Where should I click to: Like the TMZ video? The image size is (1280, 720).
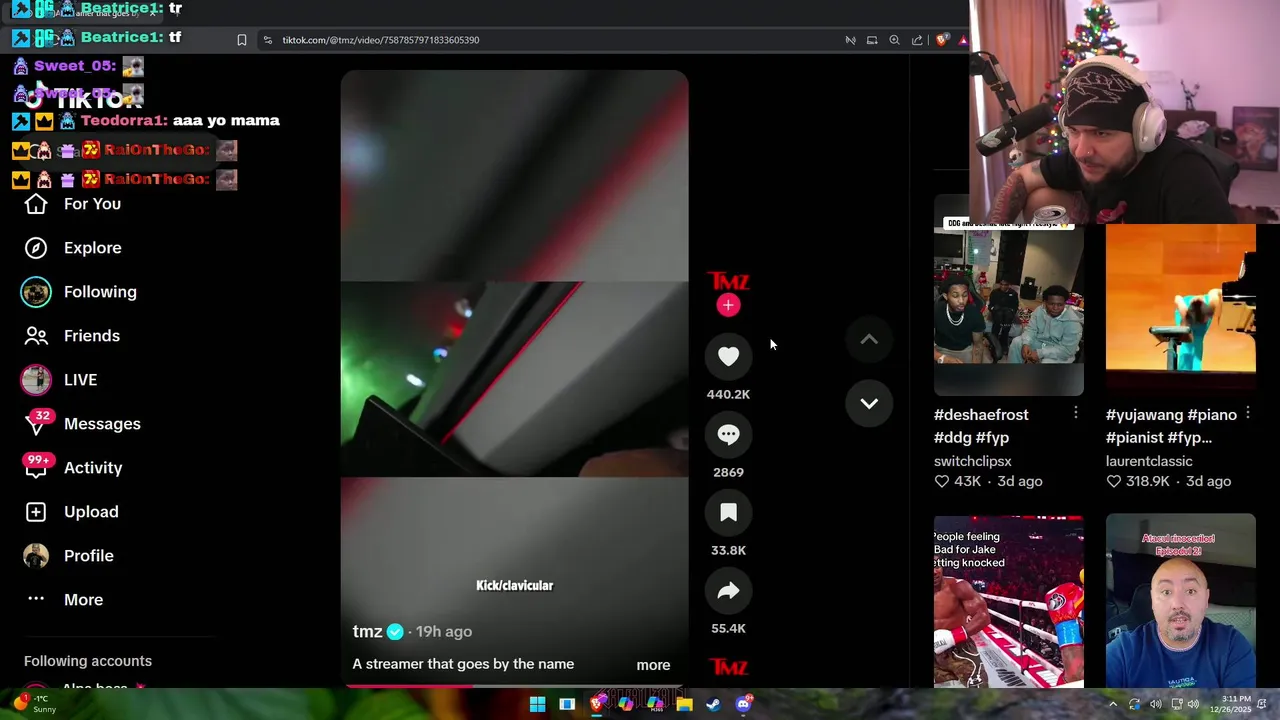[728, 356]
